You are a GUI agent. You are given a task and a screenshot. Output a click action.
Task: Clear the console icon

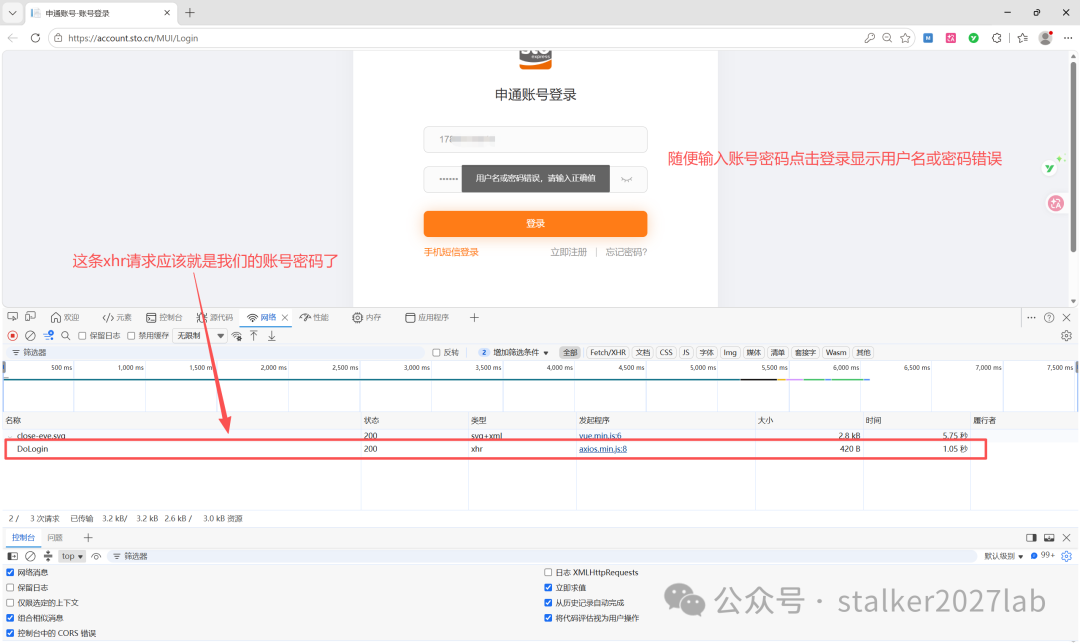[30, 556]
